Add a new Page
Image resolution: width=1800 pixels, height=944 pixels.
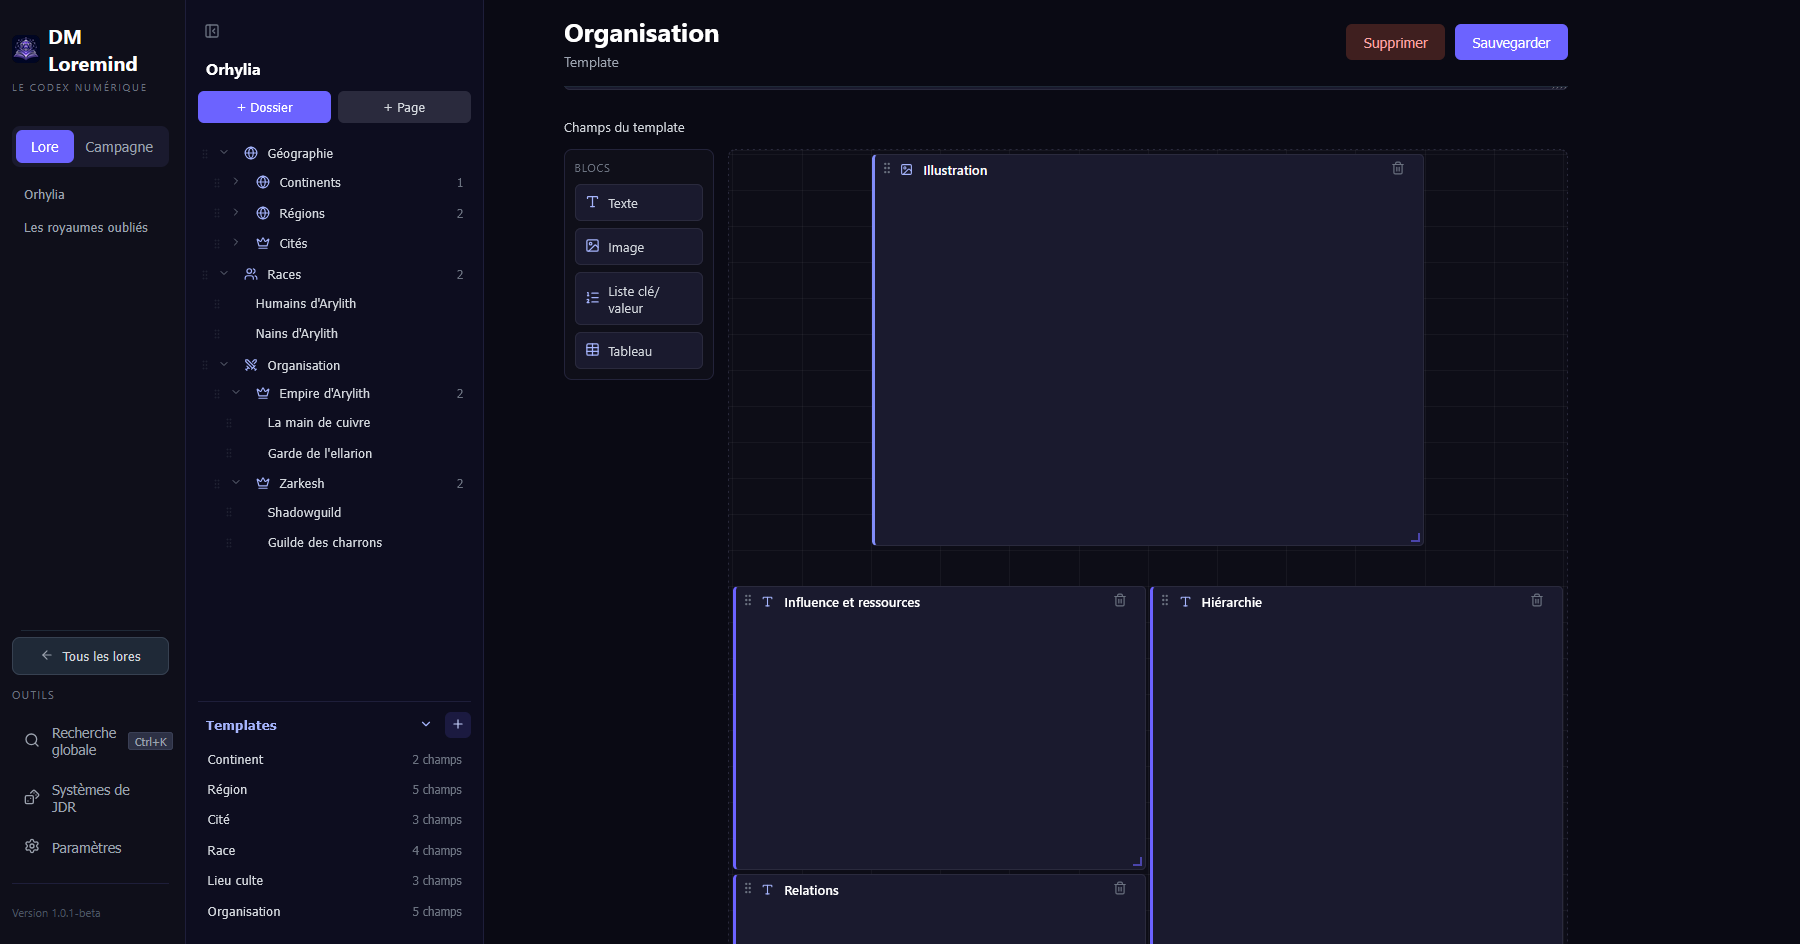pyautogui.click(x=404, y=107)
